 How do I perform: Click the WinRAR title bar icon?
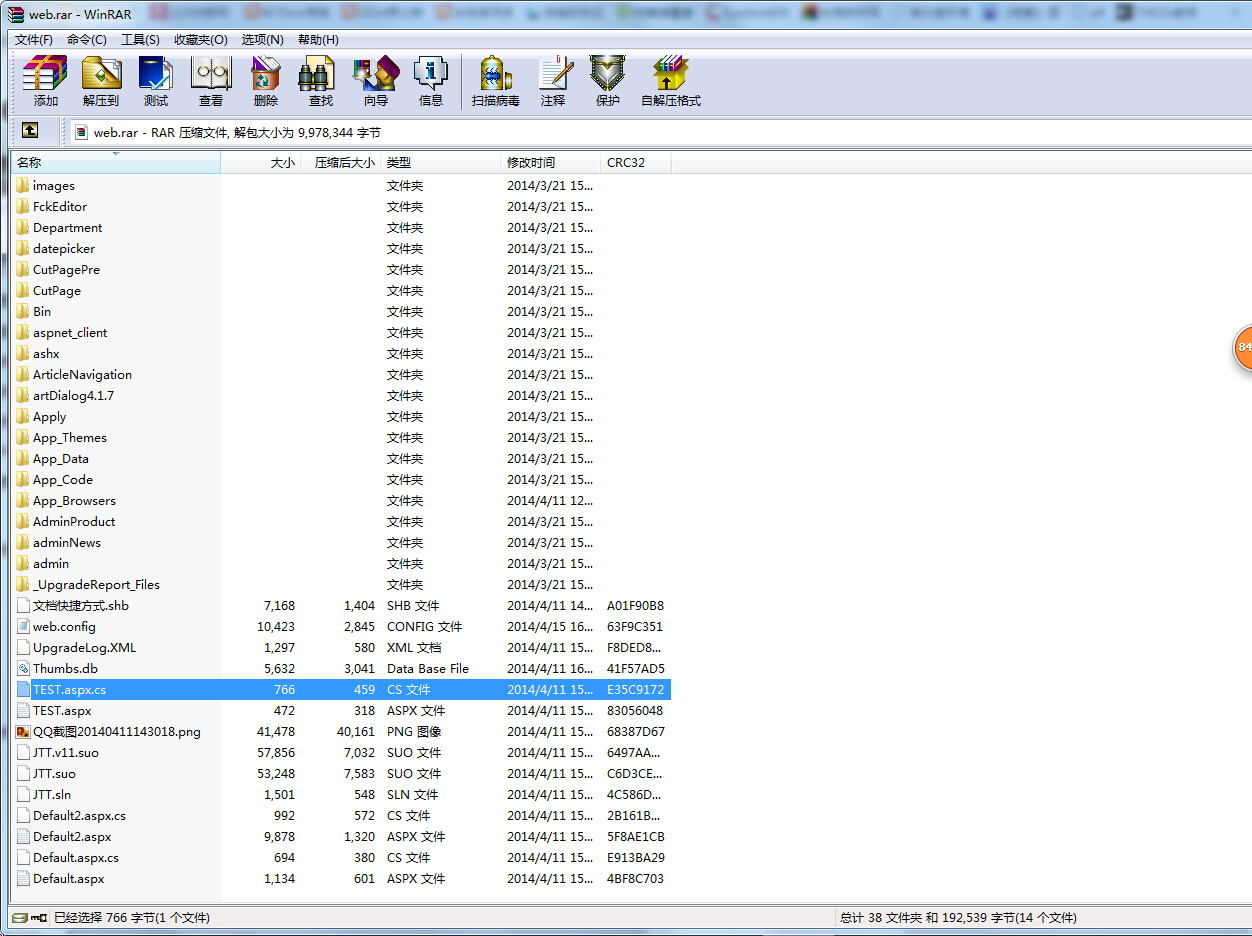pos(15,15)
